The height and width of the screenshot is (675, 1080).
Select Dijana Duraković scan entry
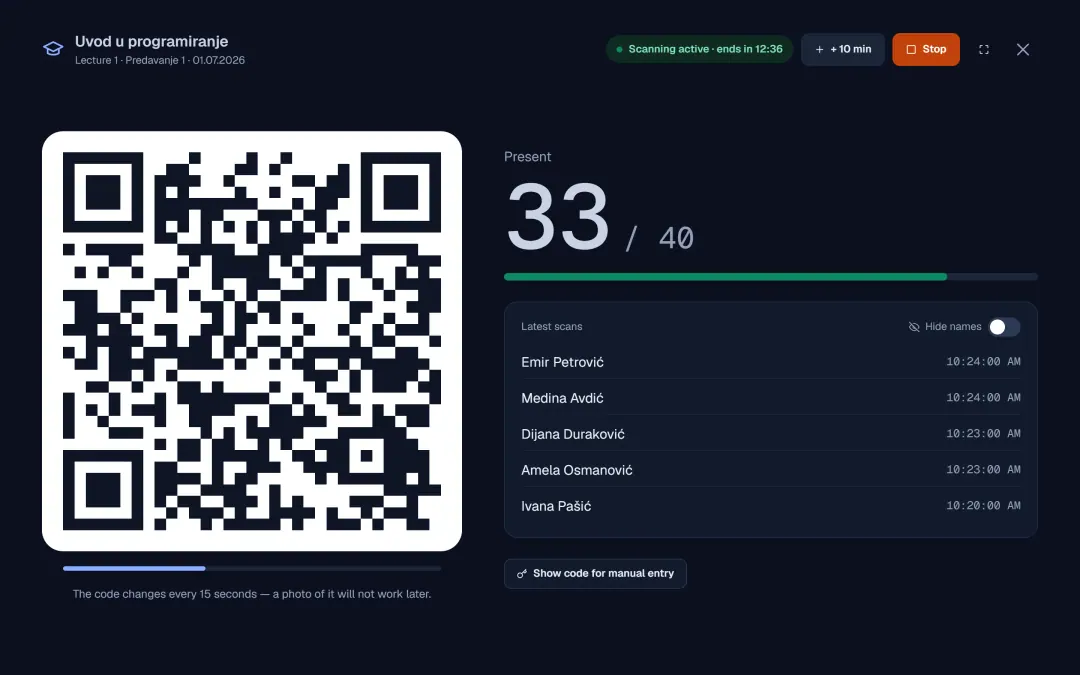click(771, 433)
